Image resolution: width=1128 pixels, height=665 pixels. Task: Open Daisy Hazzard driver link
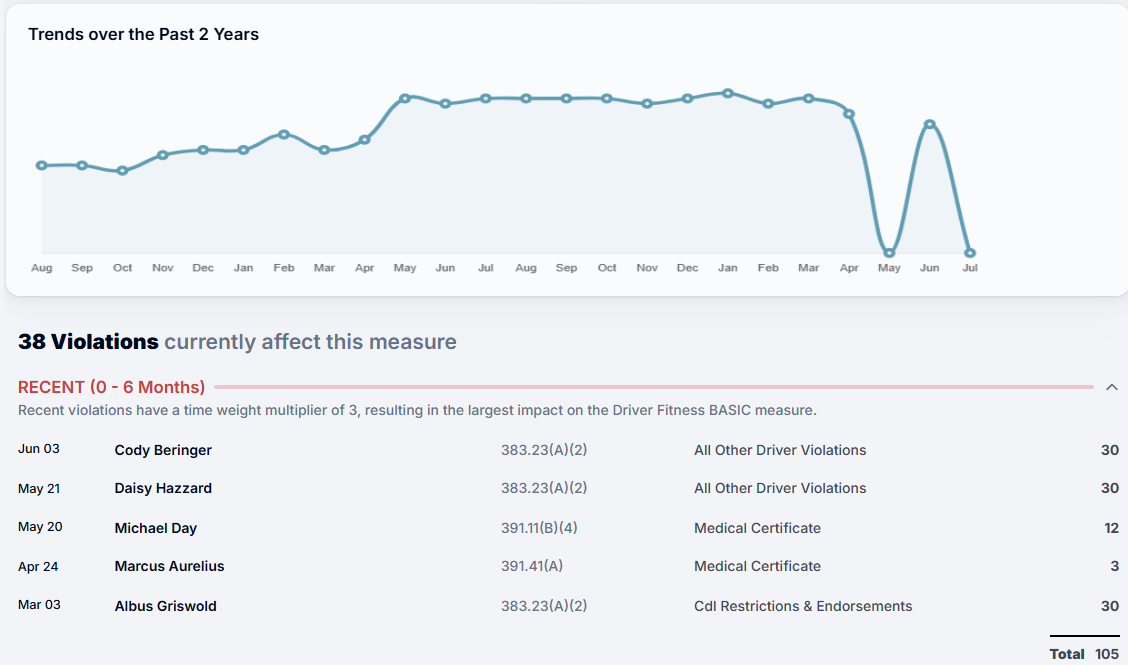tap(163, 488)
